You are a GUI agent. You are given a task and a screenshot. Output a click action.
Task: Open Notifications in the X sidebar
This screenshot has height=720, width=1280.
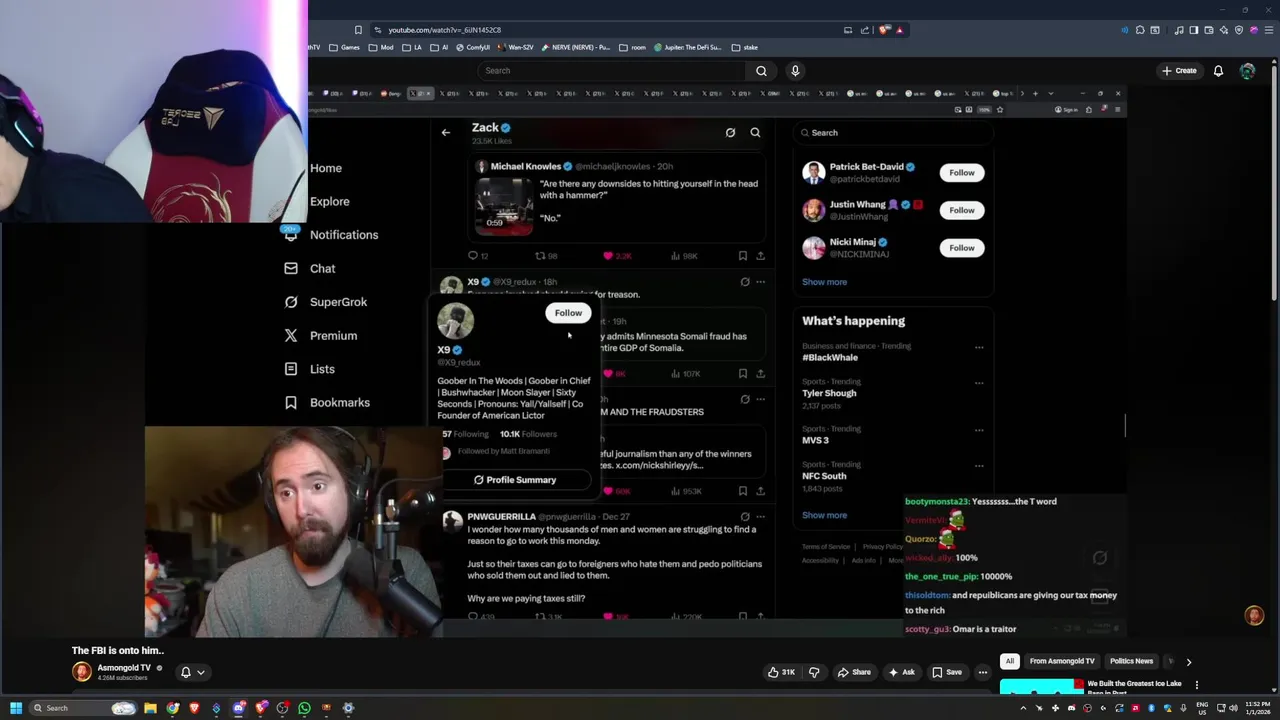tap(331, 235)
